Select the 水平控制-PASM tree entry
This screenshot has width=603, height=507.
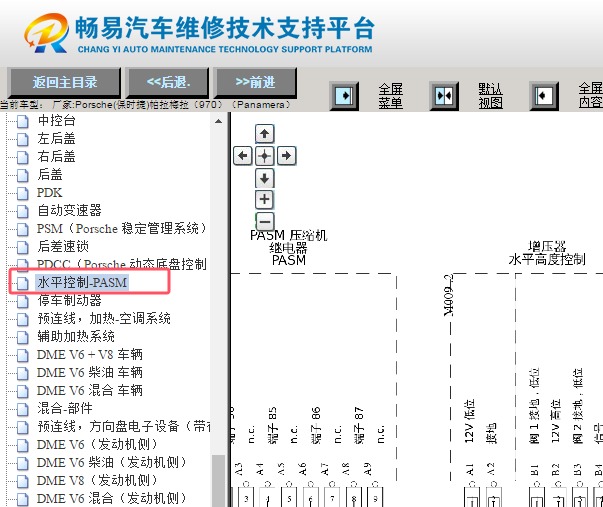click(82, 282)
